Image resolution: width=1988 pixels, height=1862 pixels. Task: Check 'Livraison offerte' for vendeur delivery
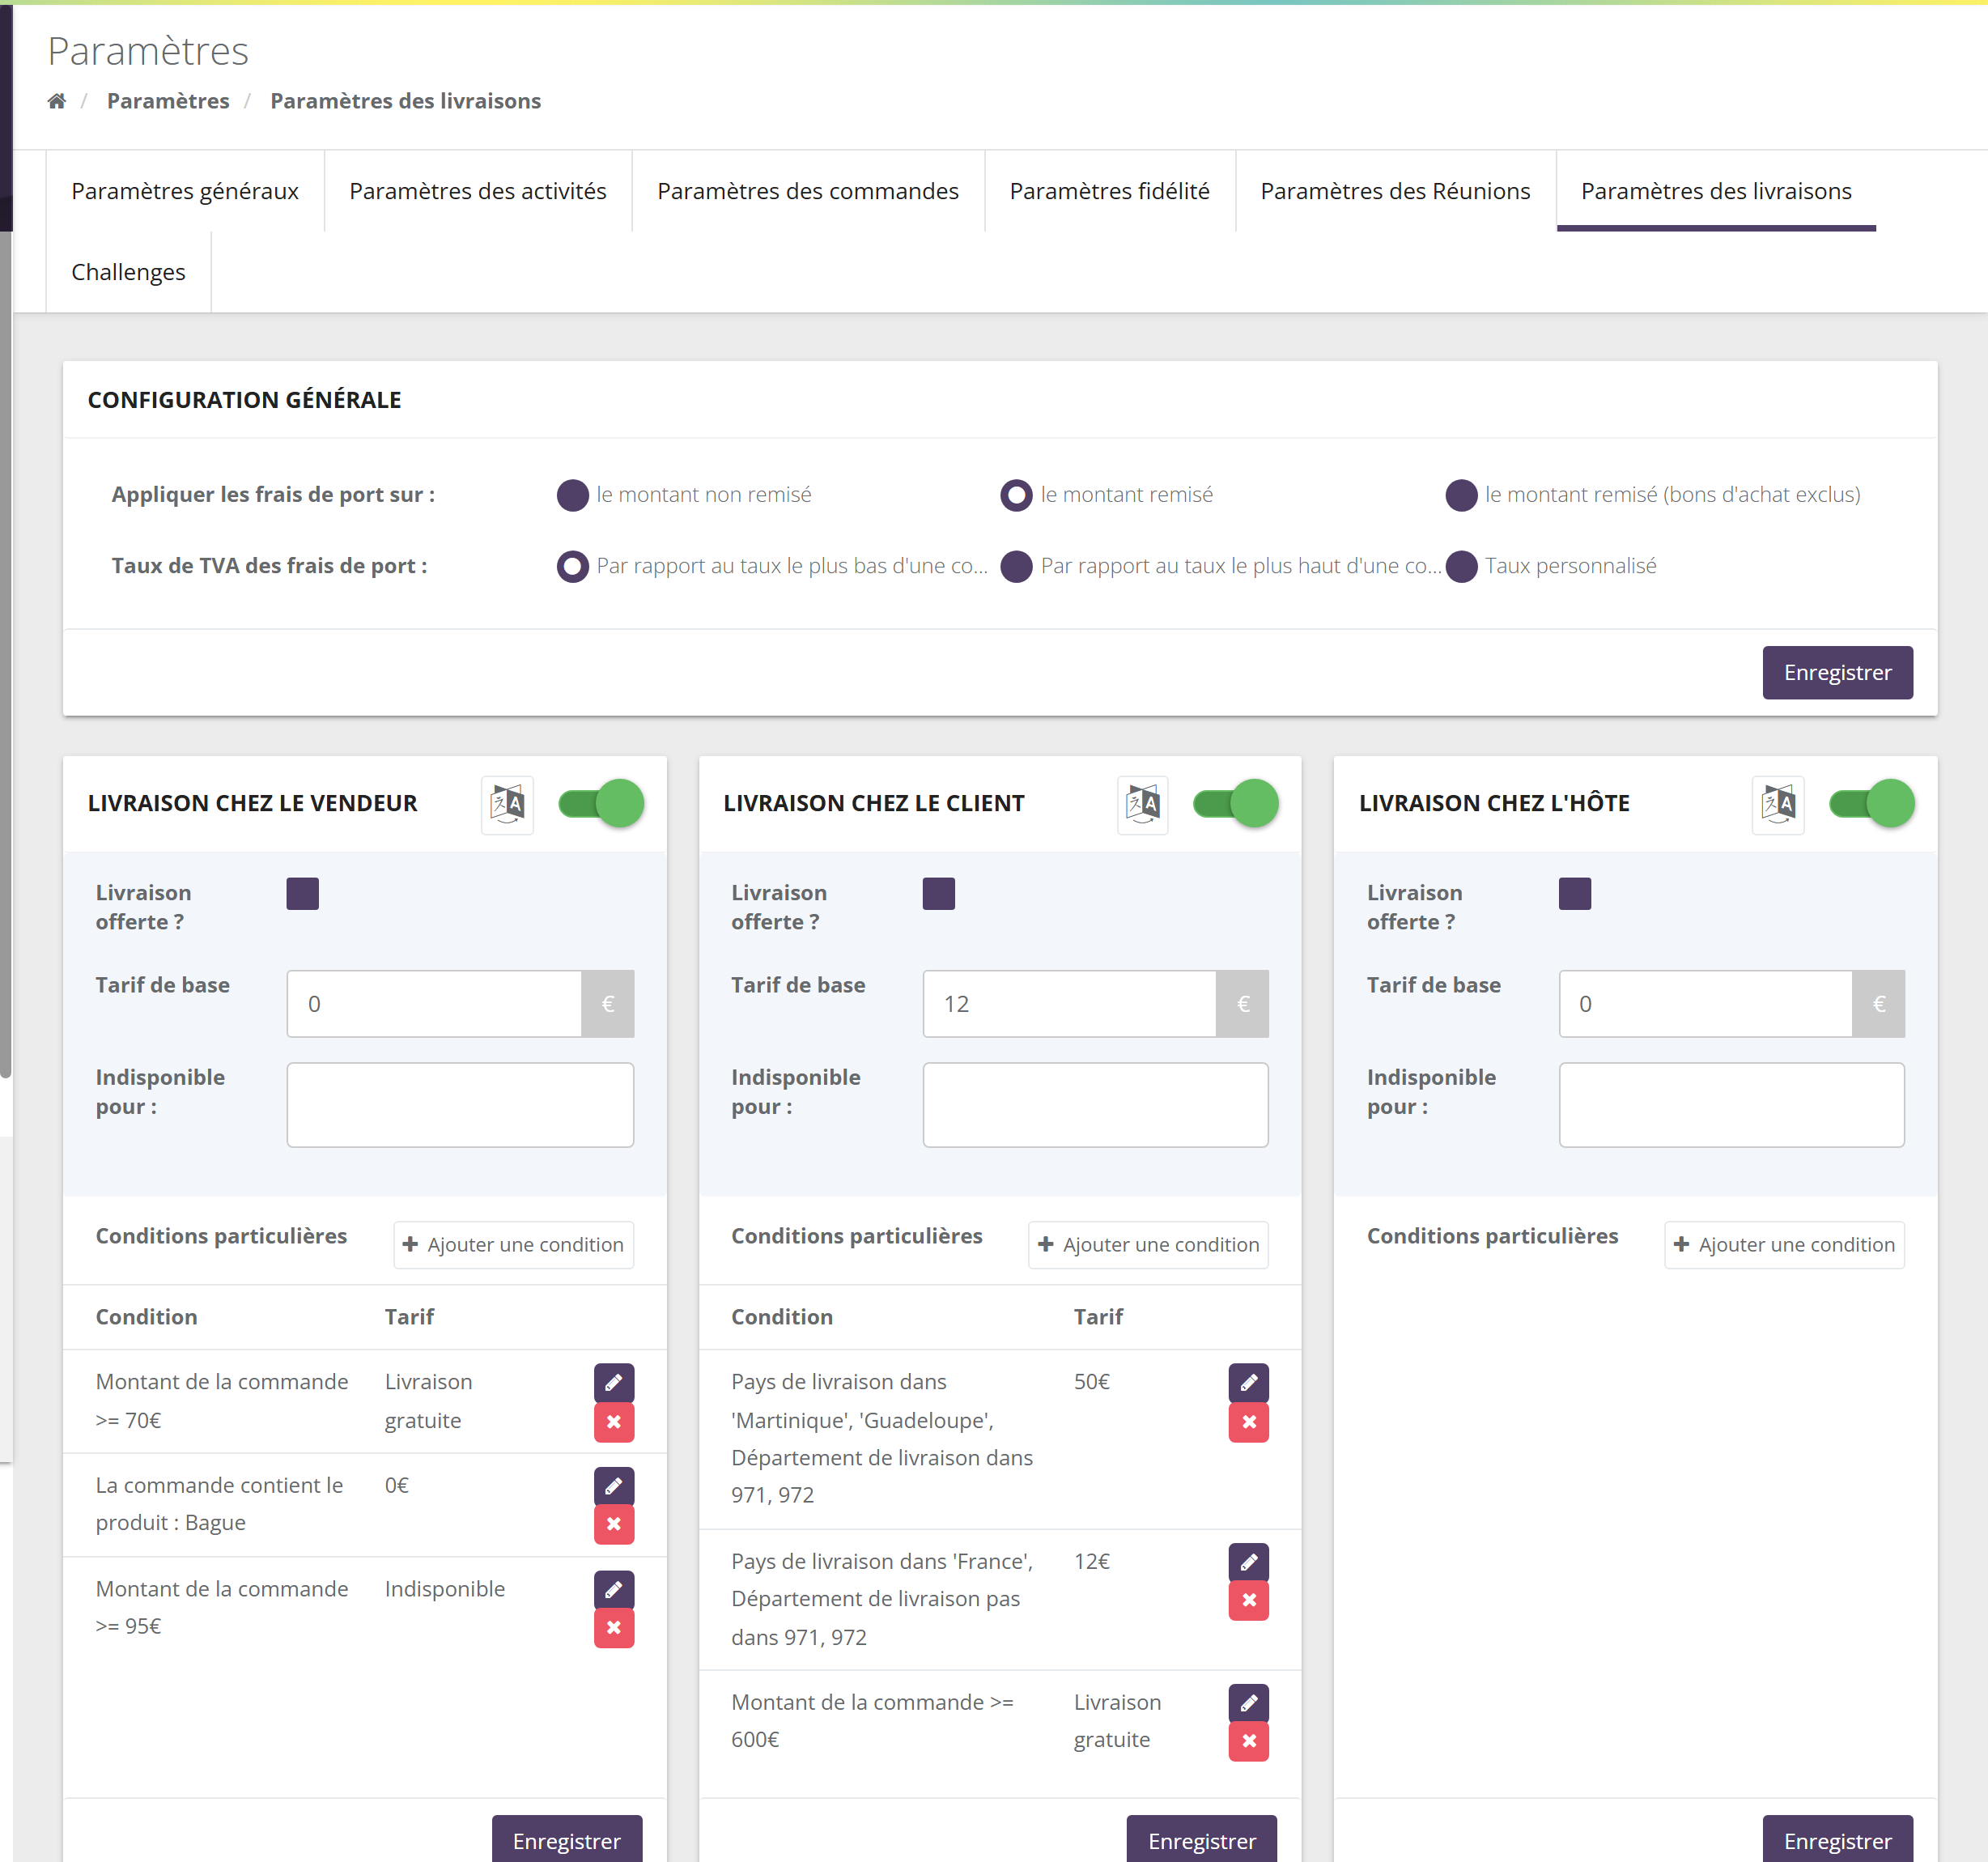coord(303,894)
